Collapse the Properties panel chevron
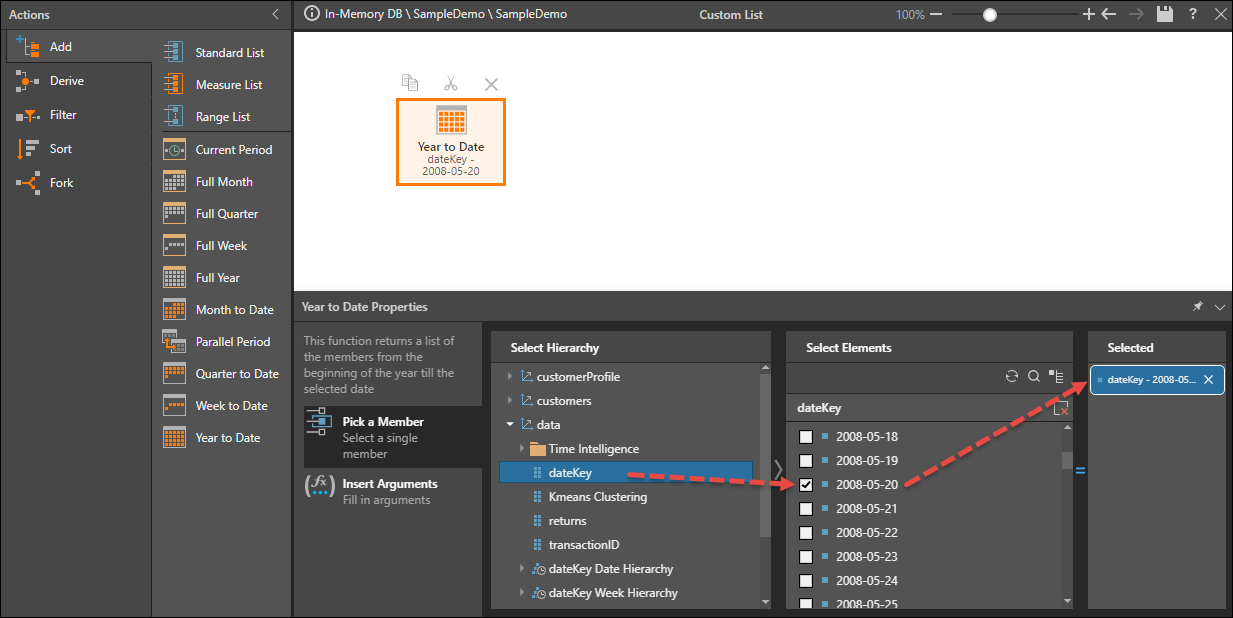 click(x=1219, y=307)
